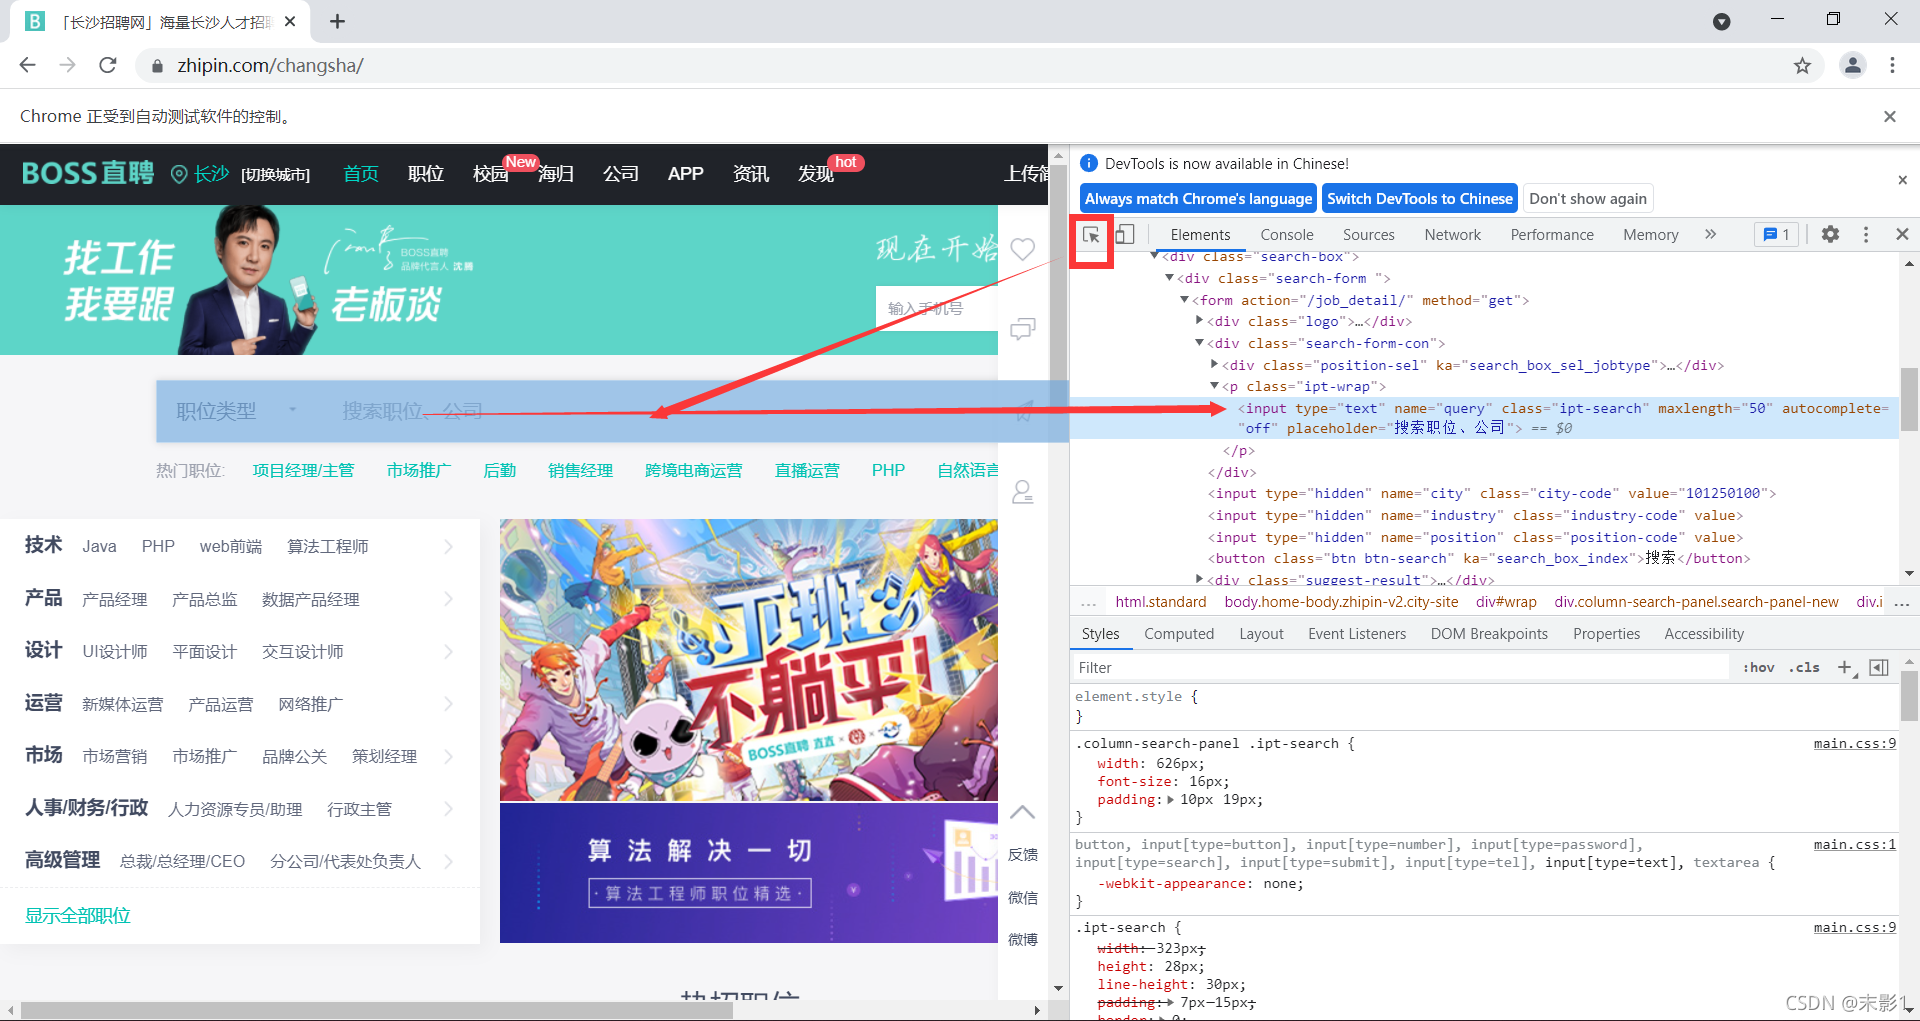Open the 公司 navigation link

621,174
